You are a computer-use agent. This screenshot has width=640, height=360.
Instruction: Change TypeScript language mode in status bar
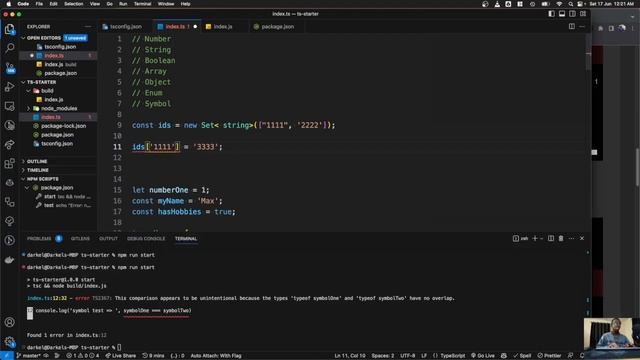click(x=452, y=356)
